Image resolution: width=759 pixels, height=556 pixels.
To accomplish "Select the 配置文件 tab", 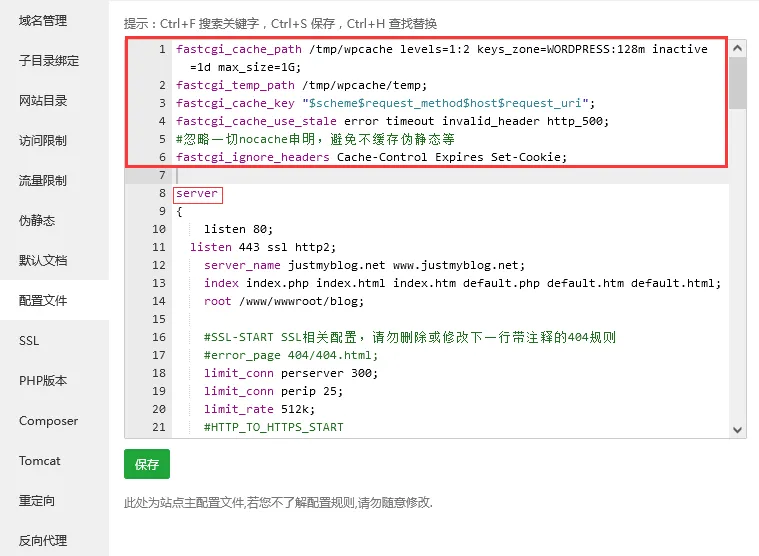I will (43, 301).
